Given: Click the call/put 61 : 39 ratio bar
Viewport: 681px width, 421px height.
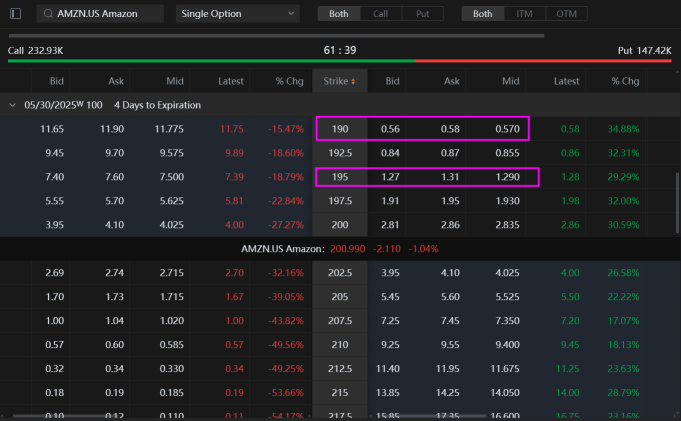Looking at the screenshot, I should coord(340,61).
